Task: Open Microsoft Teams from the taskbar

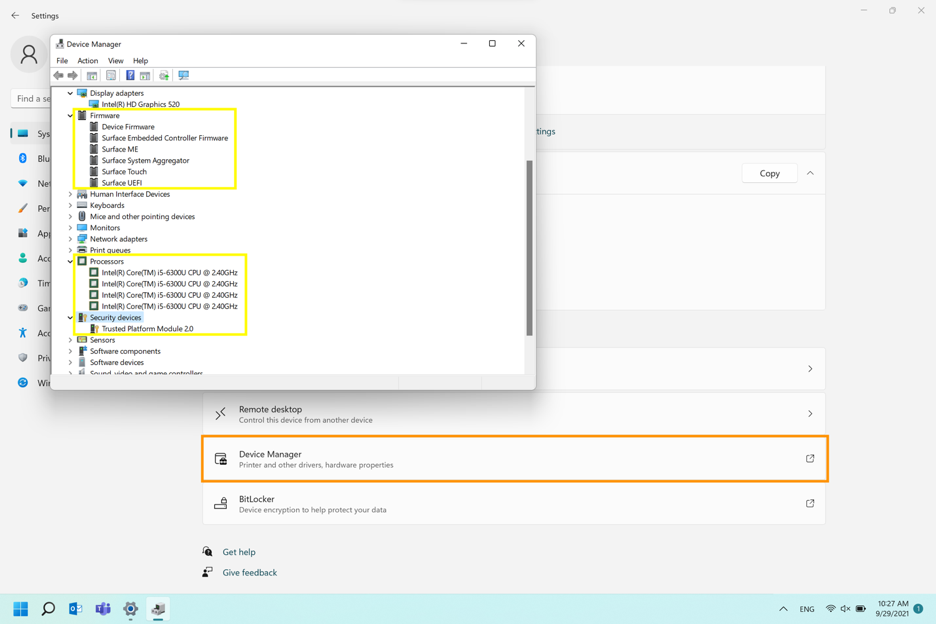Action: [x=103, y=609]
